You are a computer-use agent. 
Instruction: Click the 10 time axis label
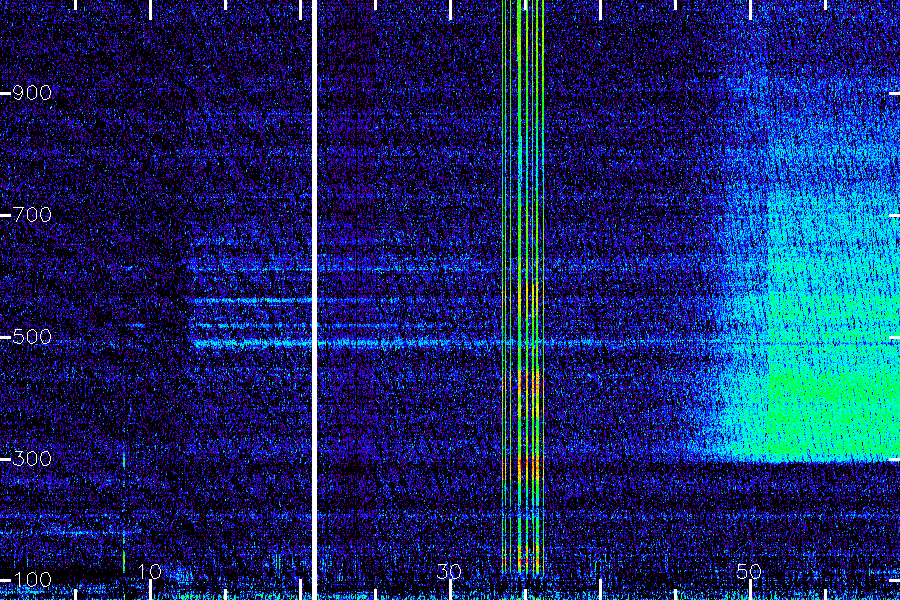click(150, 571)
